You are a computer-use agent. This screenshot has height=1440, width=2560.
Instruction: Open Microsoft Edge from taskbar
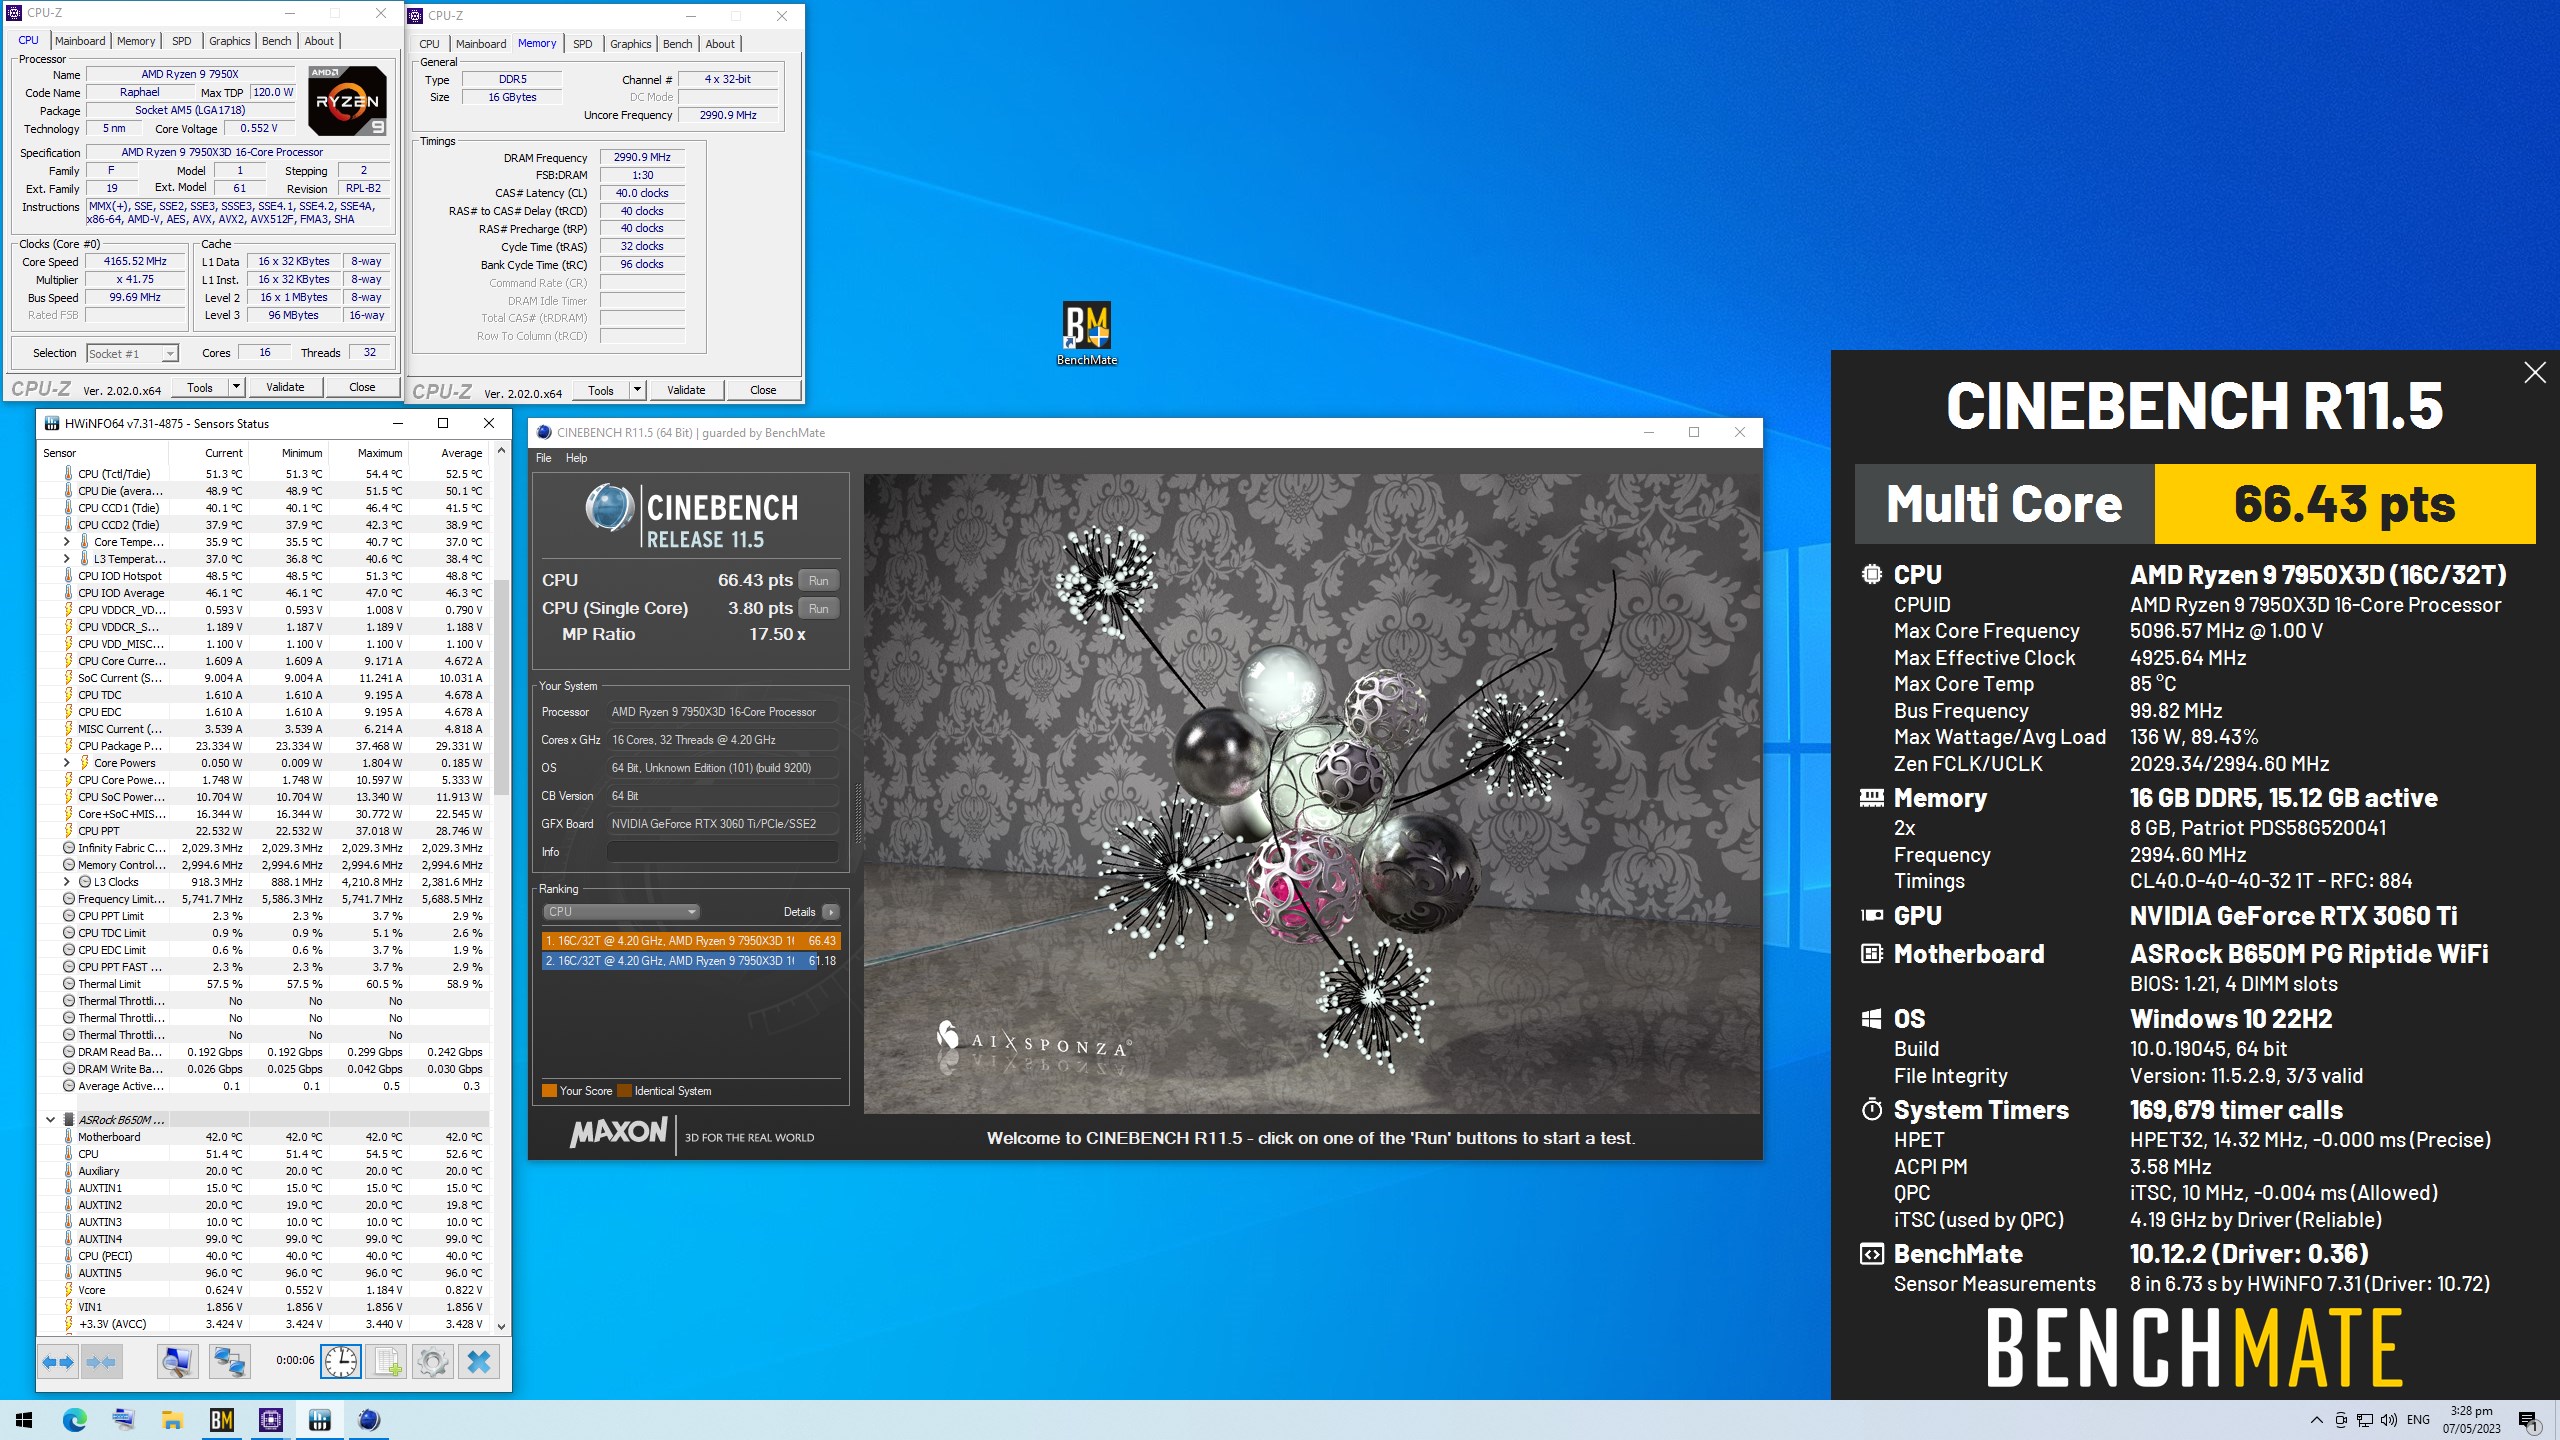[74, 1420]
